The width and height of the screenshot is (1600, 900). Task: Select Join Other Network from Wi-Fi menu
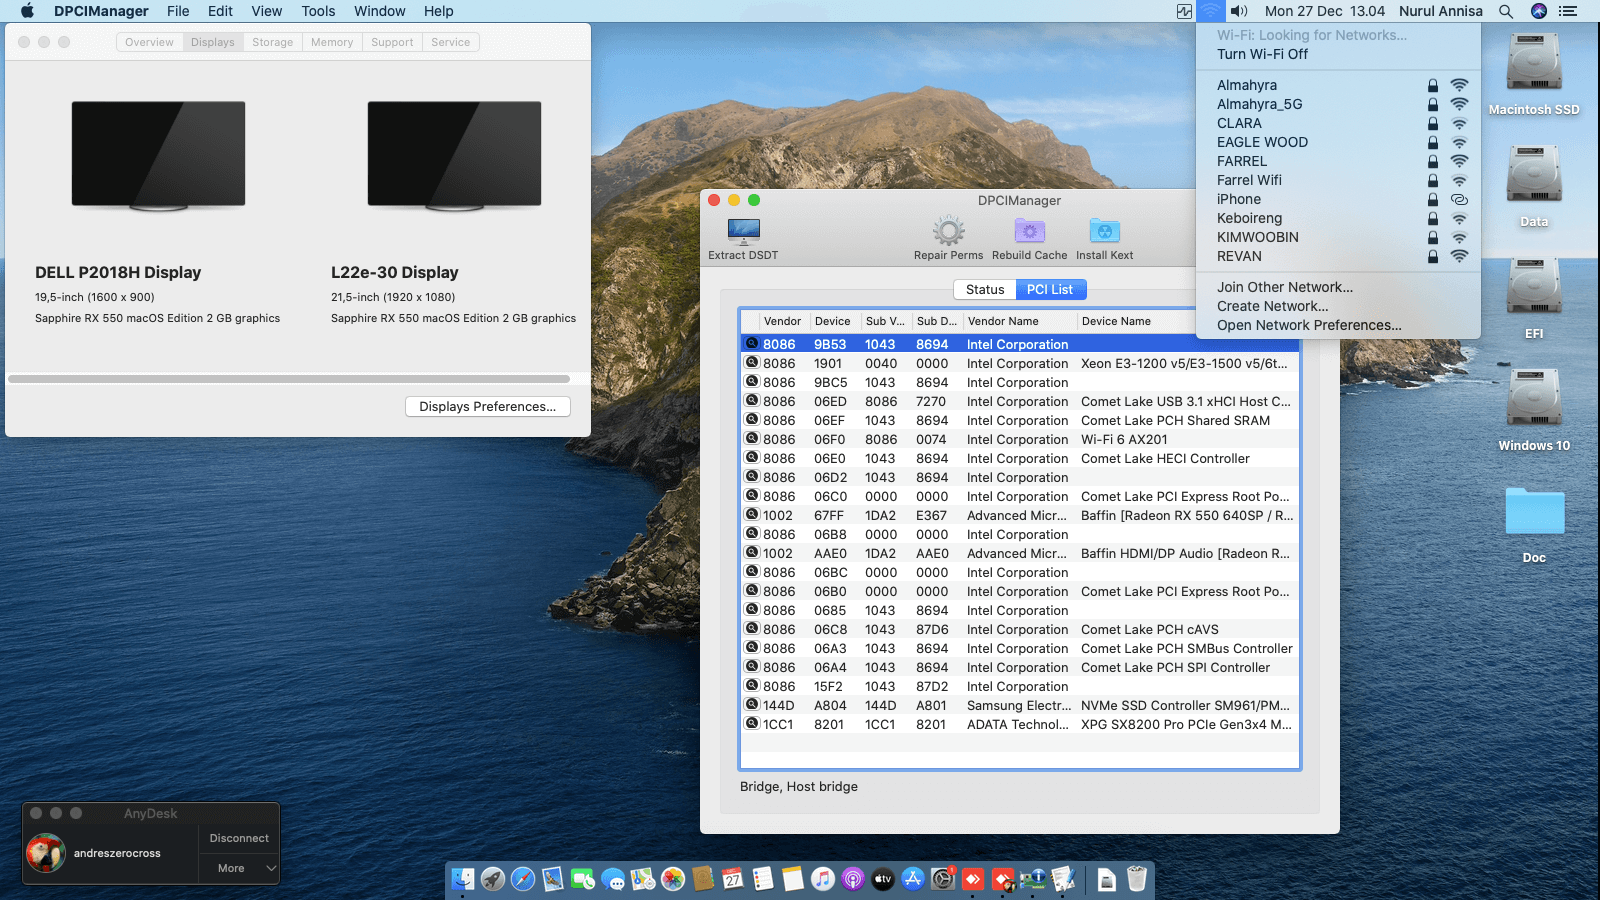click(x=1284, y=287)
